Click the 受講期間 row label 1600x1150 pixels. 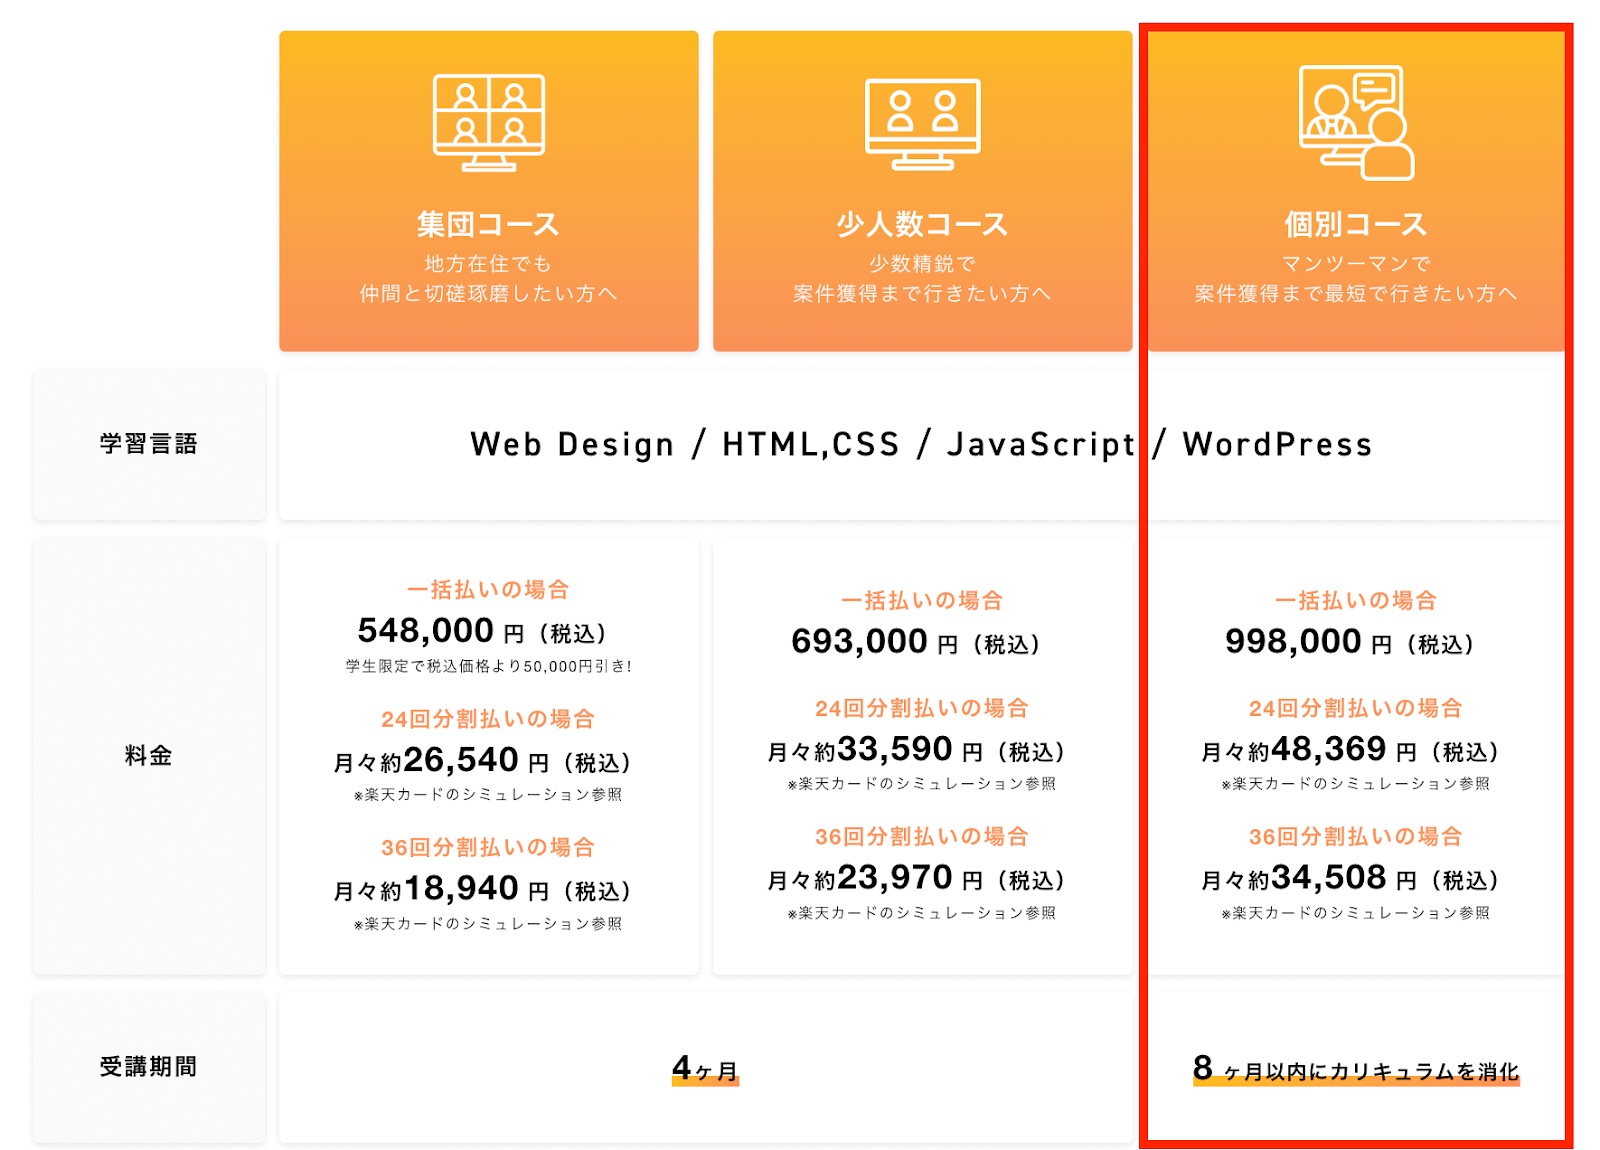click(149, 1067)
